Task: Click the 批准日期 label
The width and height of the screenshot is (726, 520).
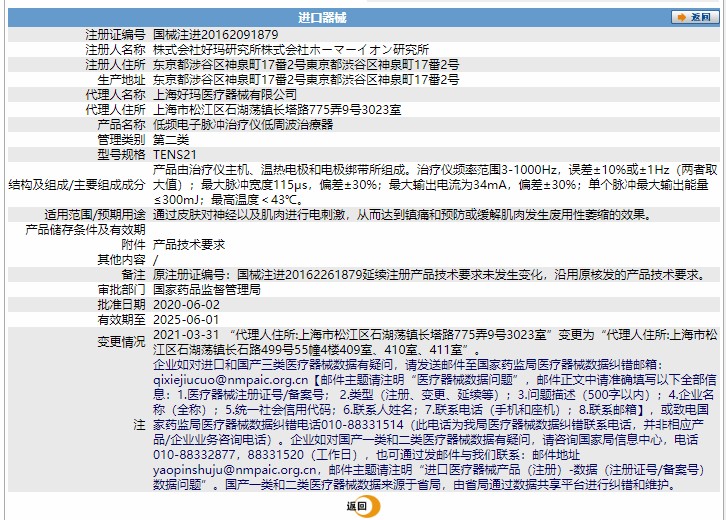Action: tap(121, 305)
